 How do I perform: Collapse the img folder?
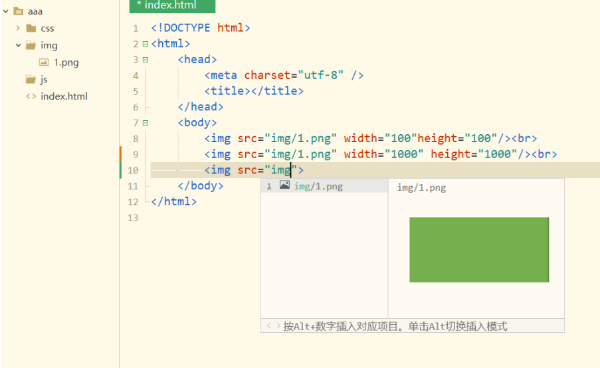(x=18, y=45)
